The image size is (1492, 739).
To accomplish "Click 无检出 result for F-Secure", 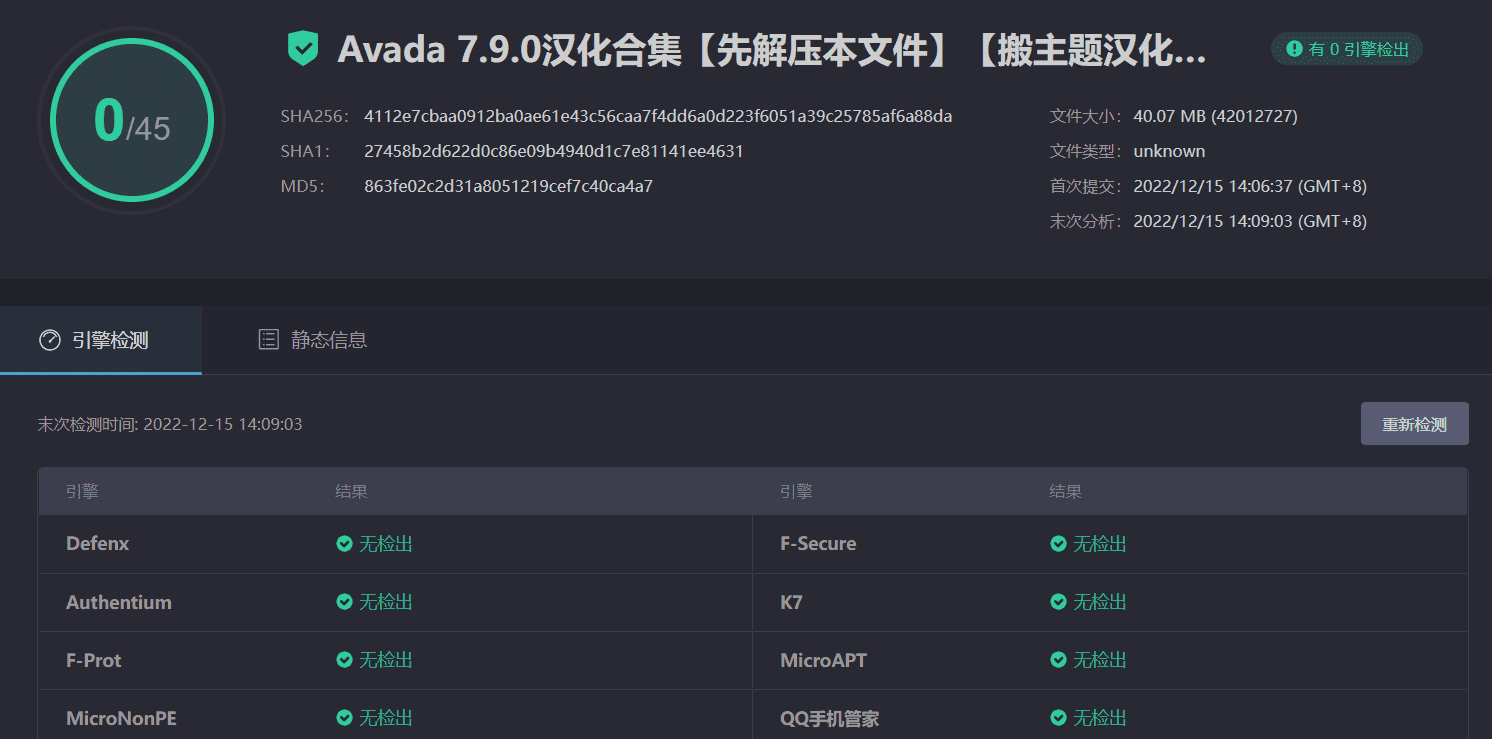I will (1100, 544).
